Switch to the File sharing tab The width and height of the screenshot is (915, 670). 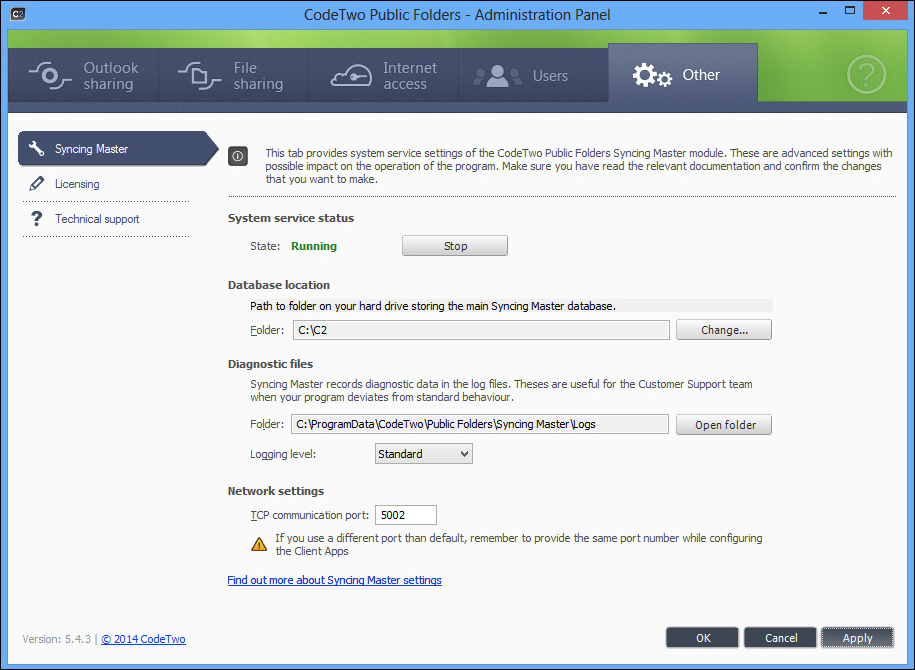(233, 76)
